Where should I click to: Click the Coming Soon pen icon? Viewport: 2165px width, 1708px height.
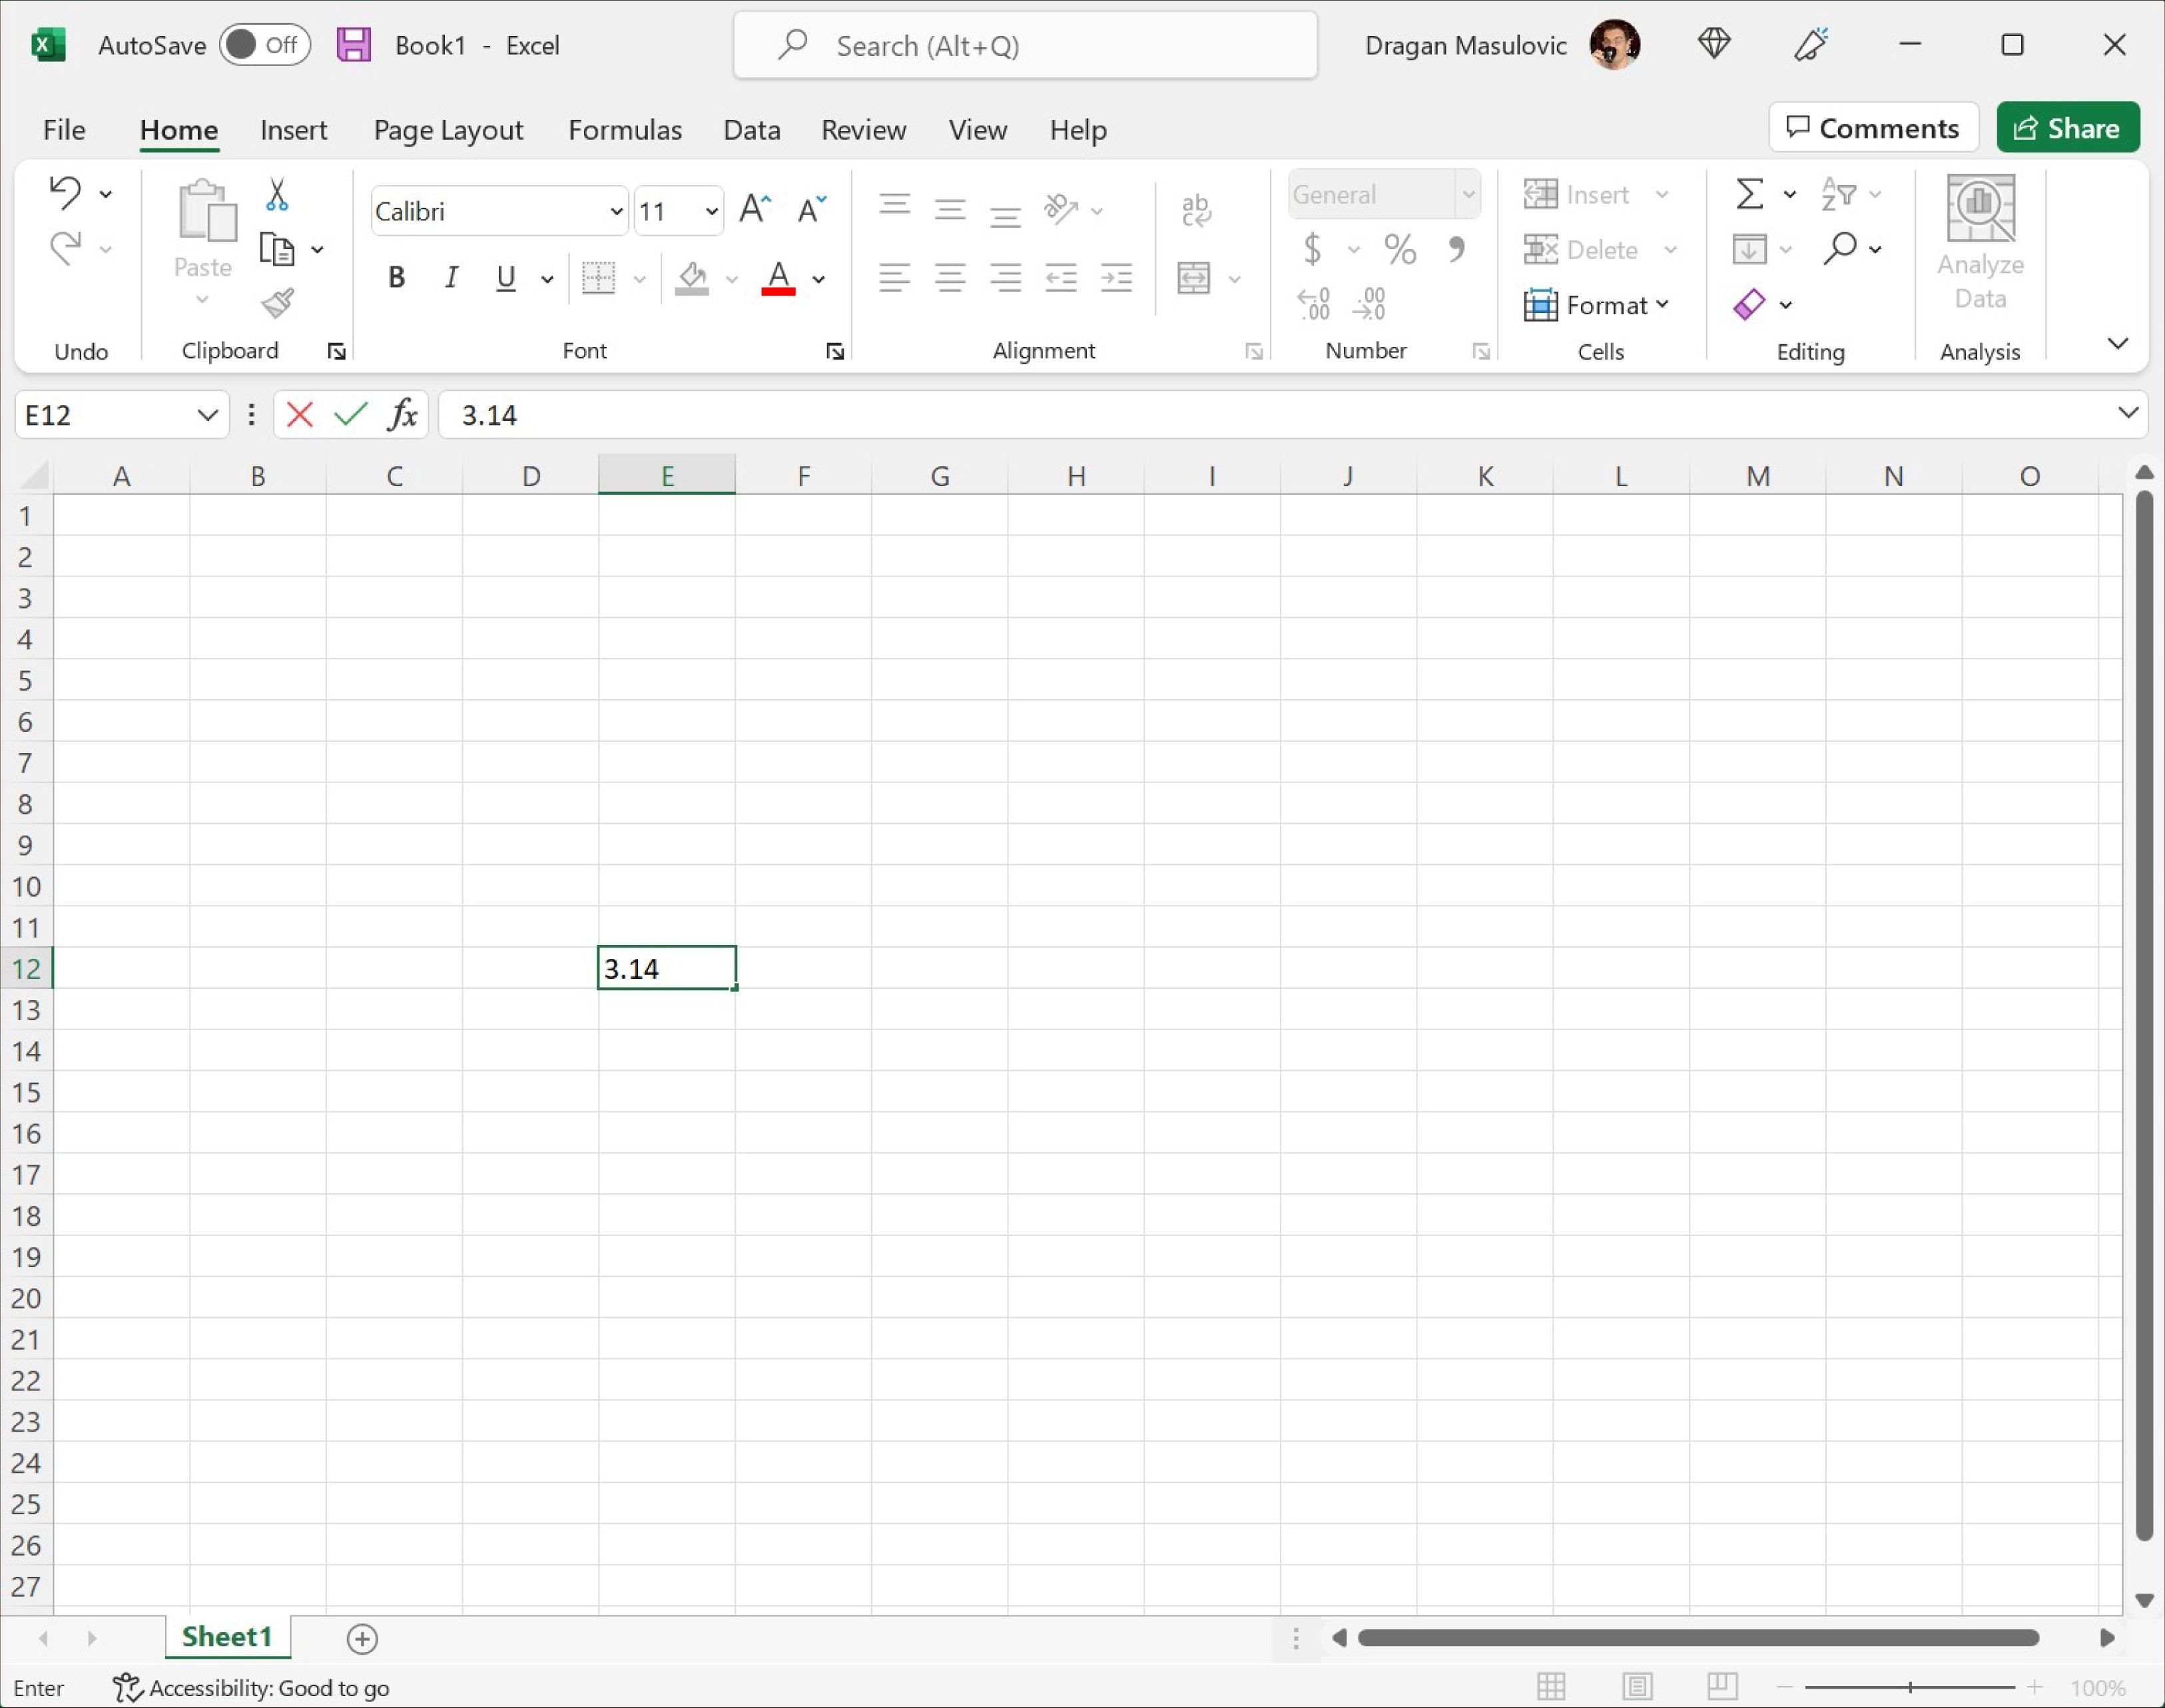(x=1811, y=44)
